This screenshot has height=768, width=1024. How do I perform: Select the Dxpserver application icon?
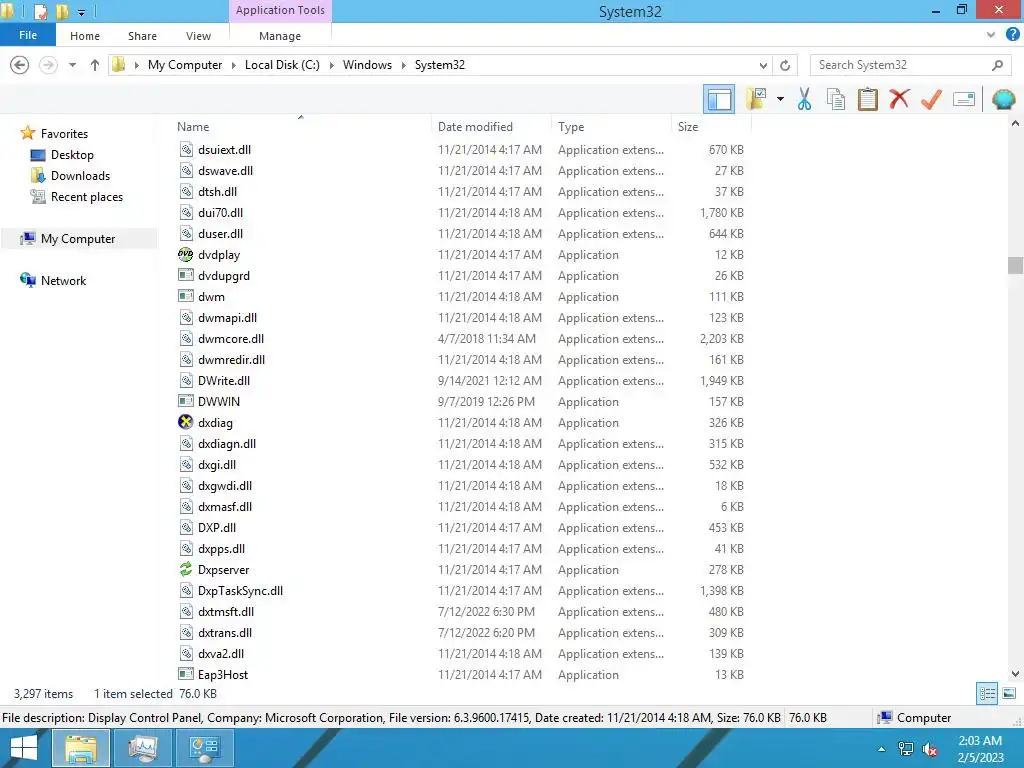click(185, 569)
